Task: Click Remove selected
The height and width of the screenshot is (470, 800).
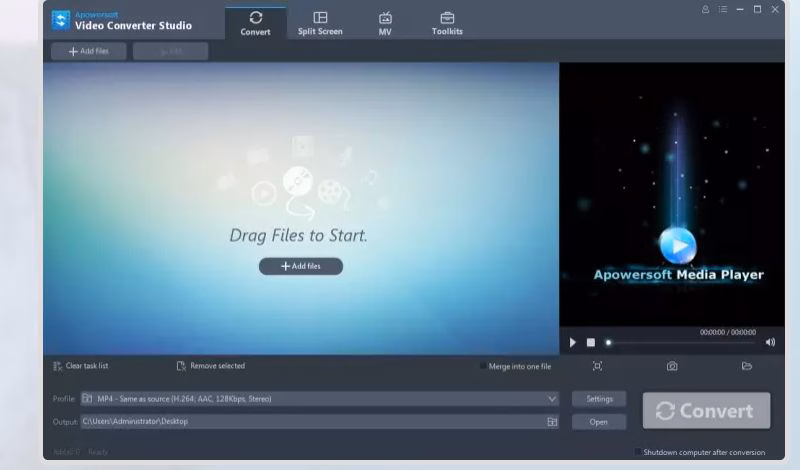Action: point(211,366)
